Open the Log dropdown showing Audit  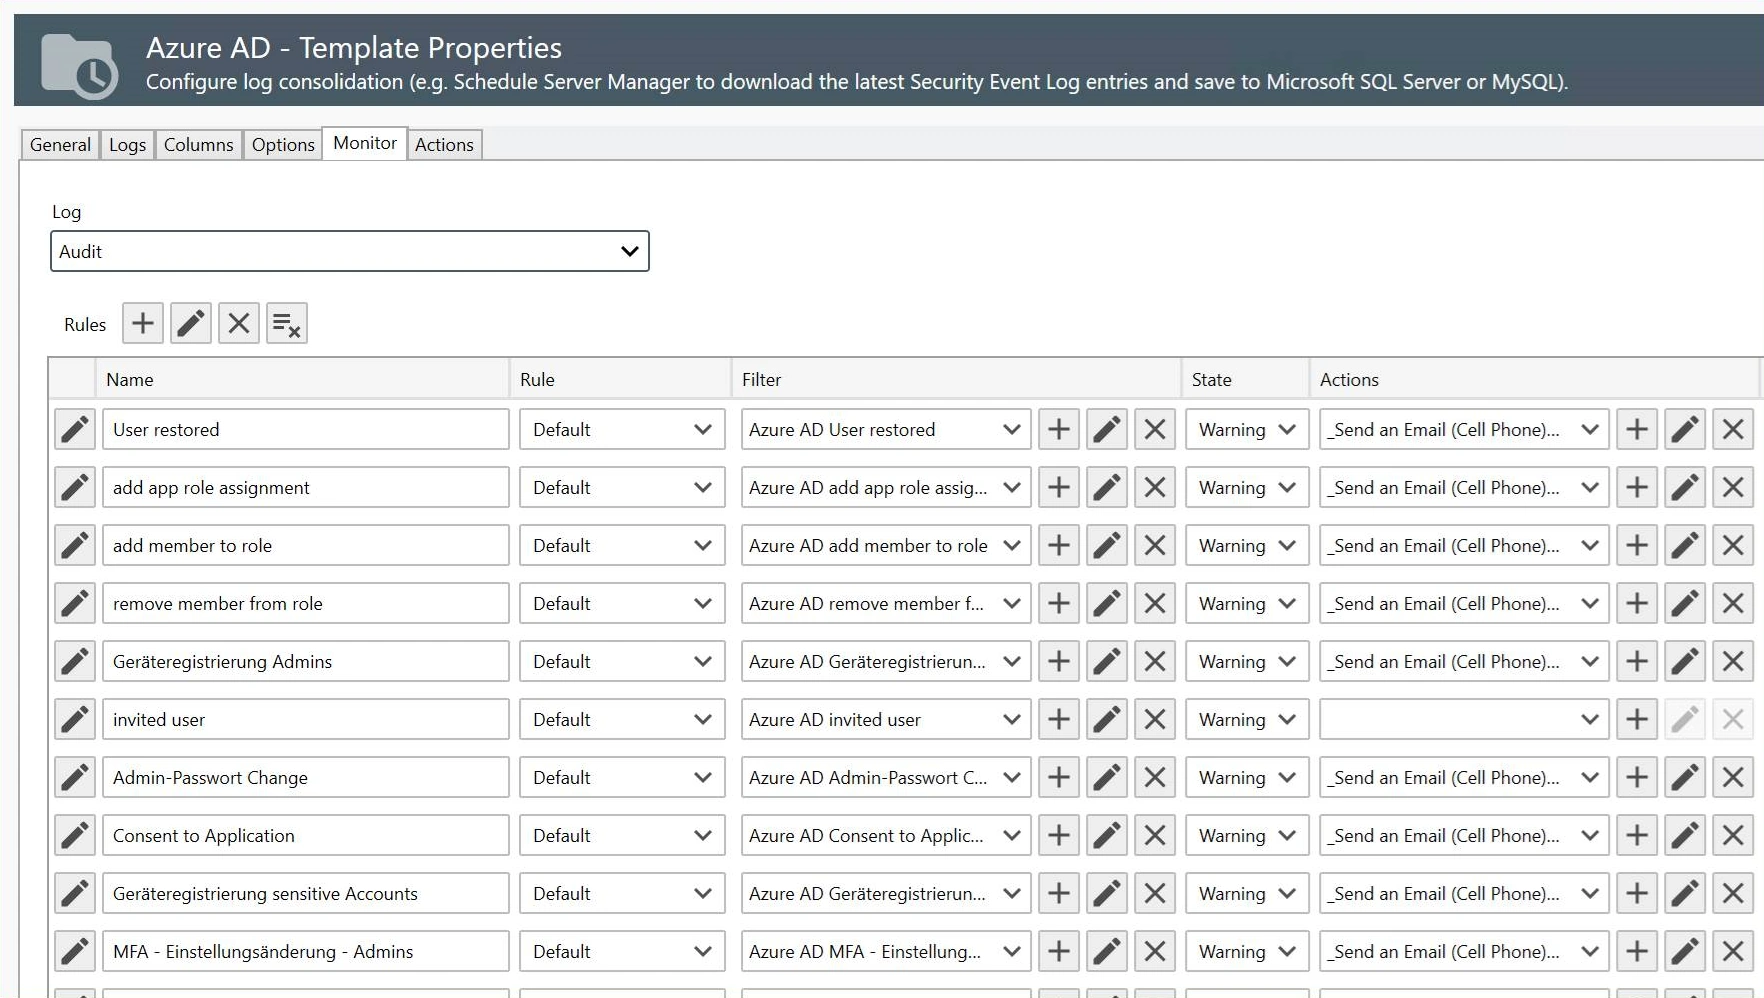point(349,251)
